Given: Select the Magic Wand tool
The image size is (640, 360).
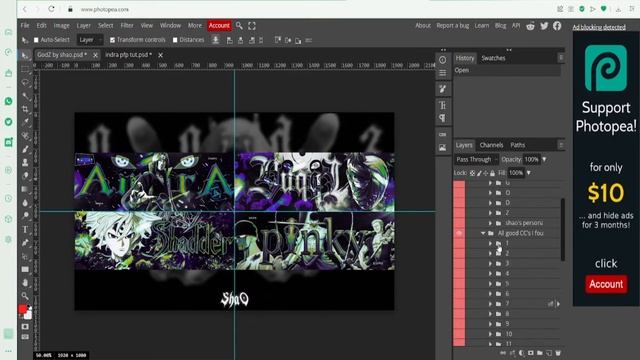Looking at the screenshot, I should tap(25, 96).
